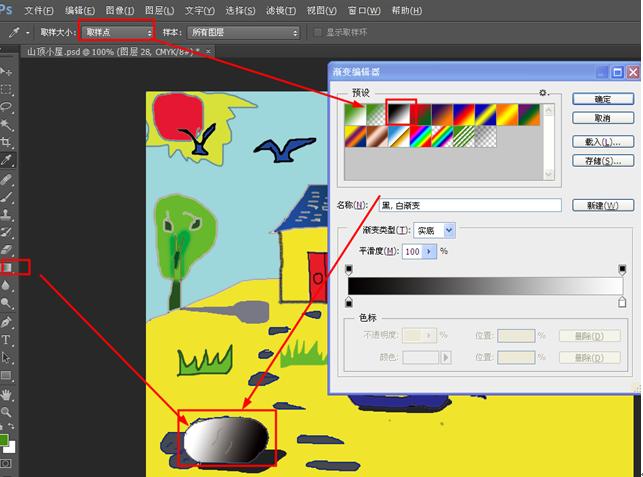Open the gradient presets gear menu
This screenshot has height=477, width=643.
pyautogui.click(x=544, y=93)
